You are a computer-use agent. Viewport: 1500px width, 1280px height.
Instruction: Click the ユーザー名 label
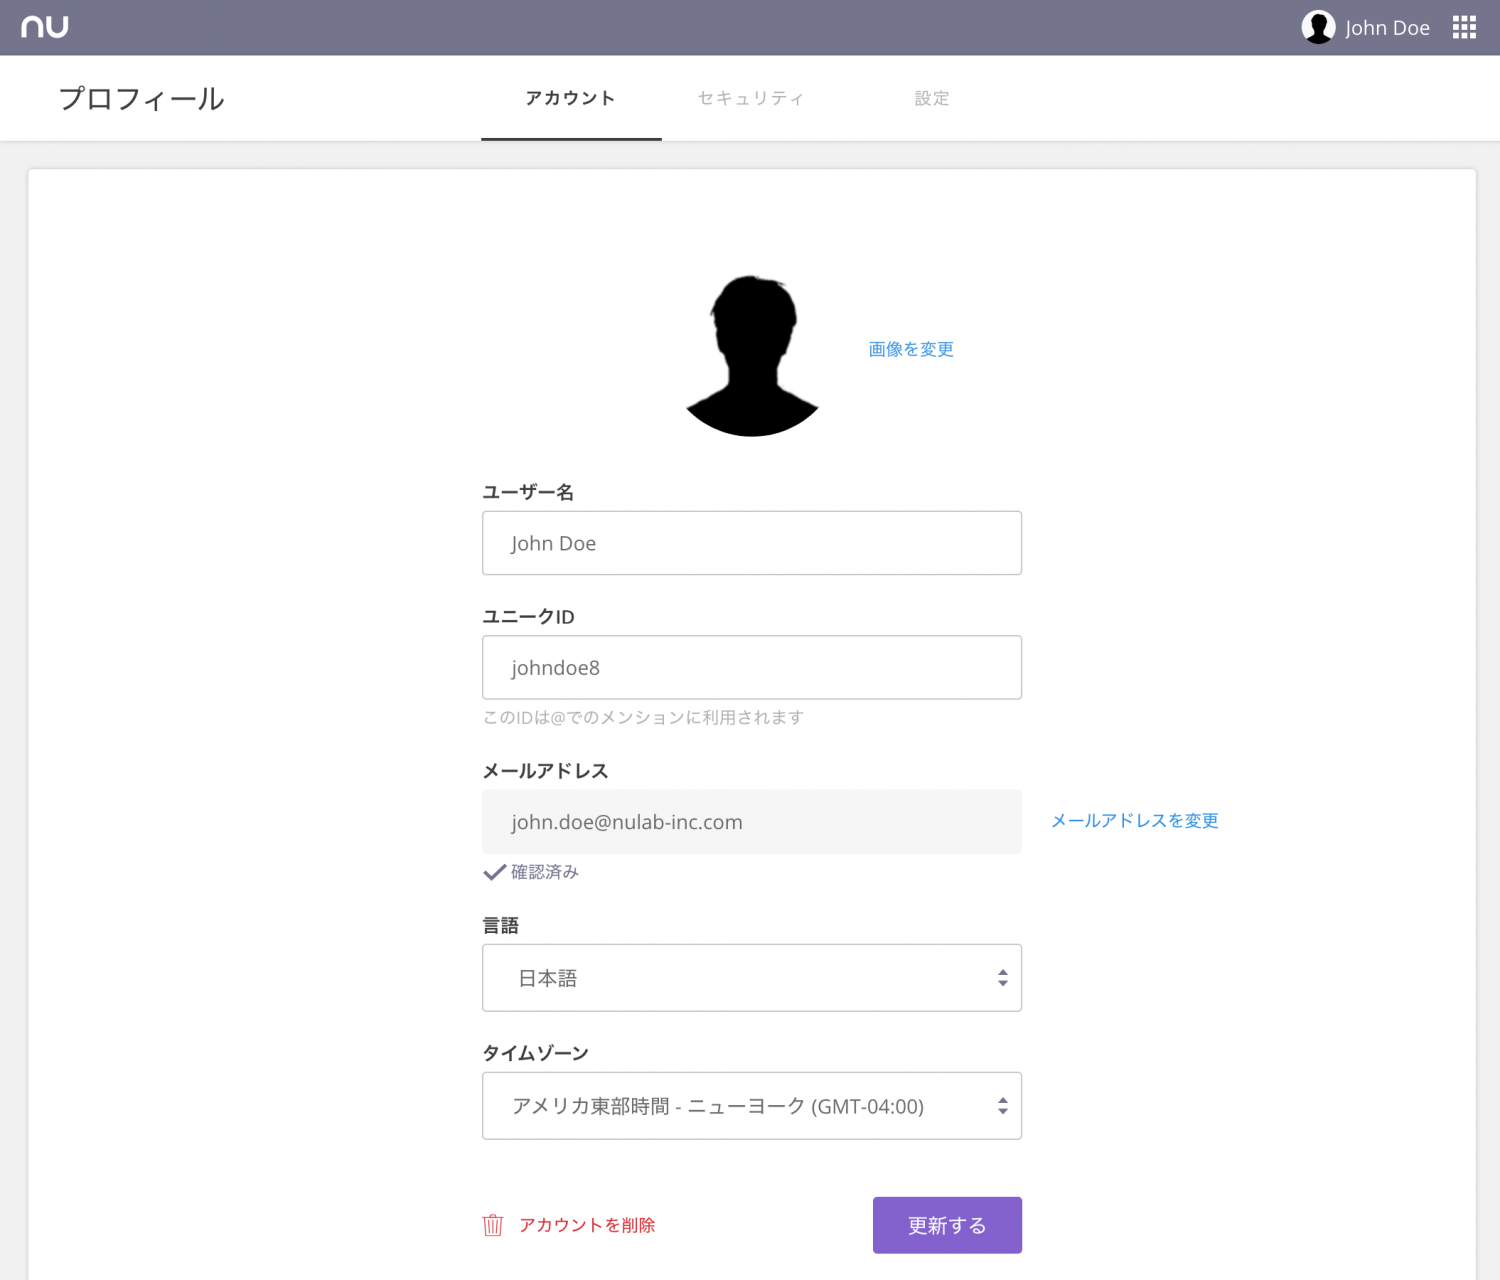pos(528,492)
